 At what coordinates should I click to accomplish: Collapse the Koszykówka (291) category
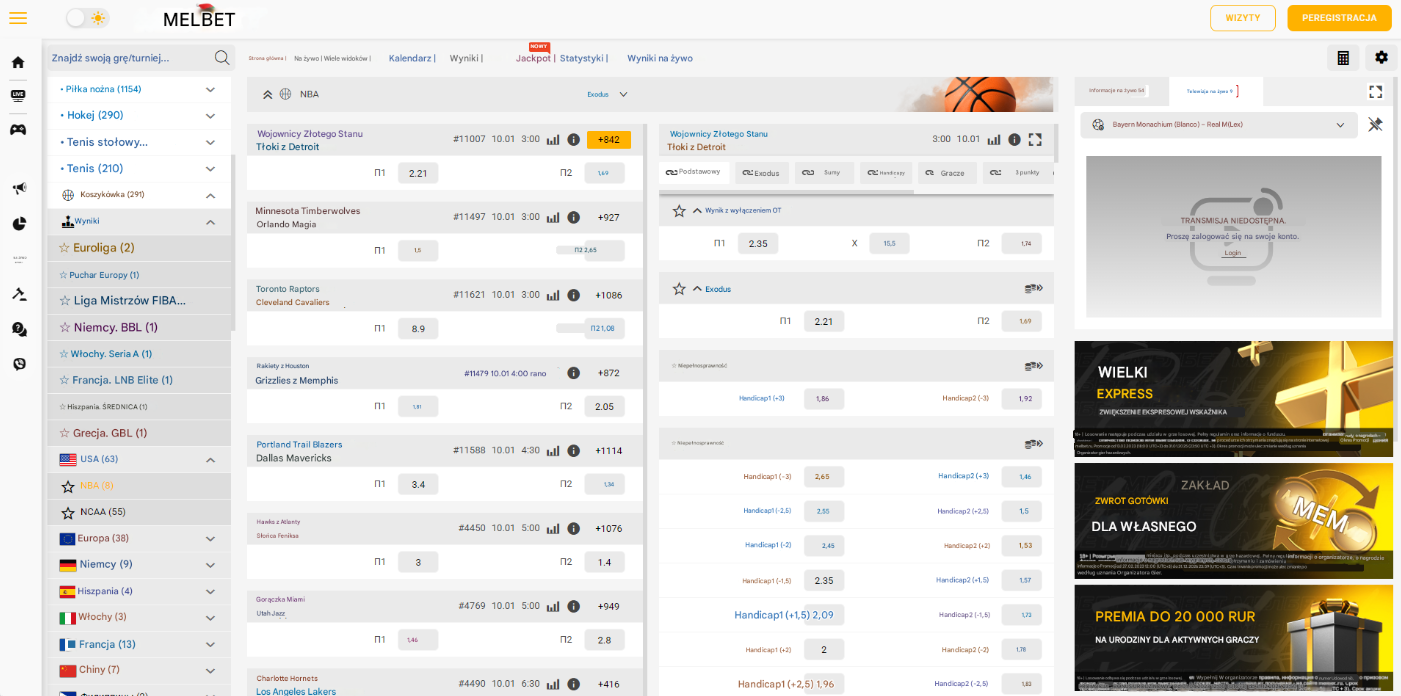point(211,195)
